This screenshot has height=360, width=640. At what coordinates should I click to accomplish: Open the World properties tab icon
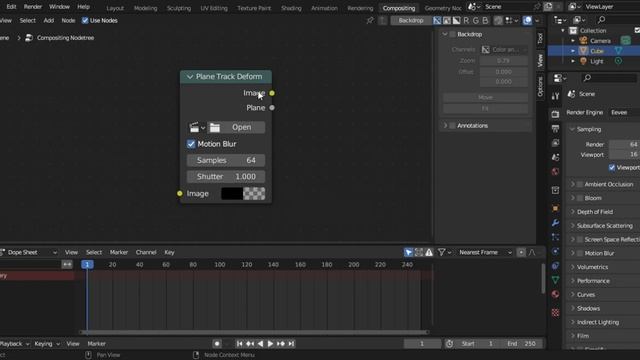(555, 171)
